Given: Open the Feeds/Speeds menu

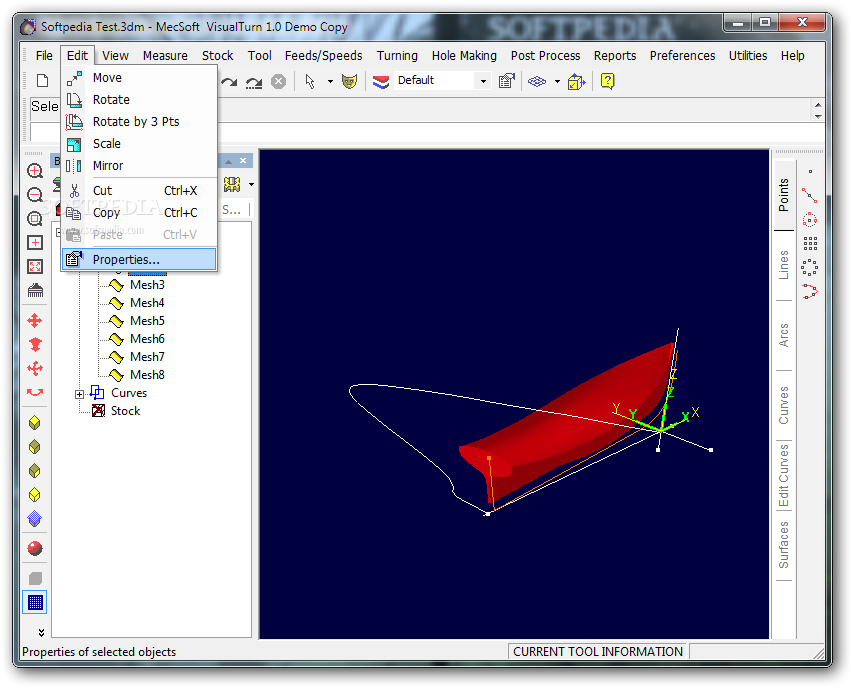Looking at the screenshot, I should click(323, 55).
